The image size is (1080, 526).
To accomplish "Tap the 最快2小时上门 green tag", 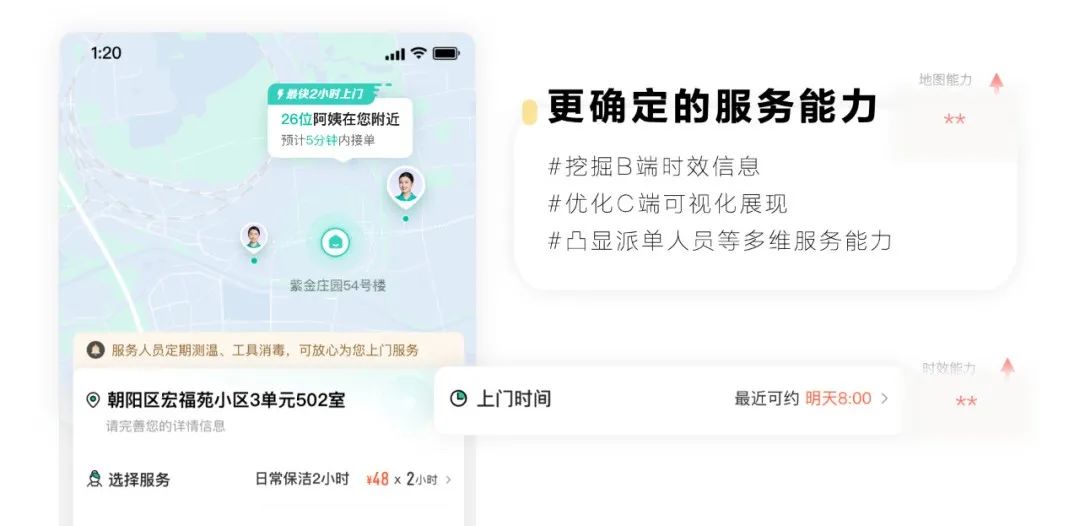I will coord(326,94).
